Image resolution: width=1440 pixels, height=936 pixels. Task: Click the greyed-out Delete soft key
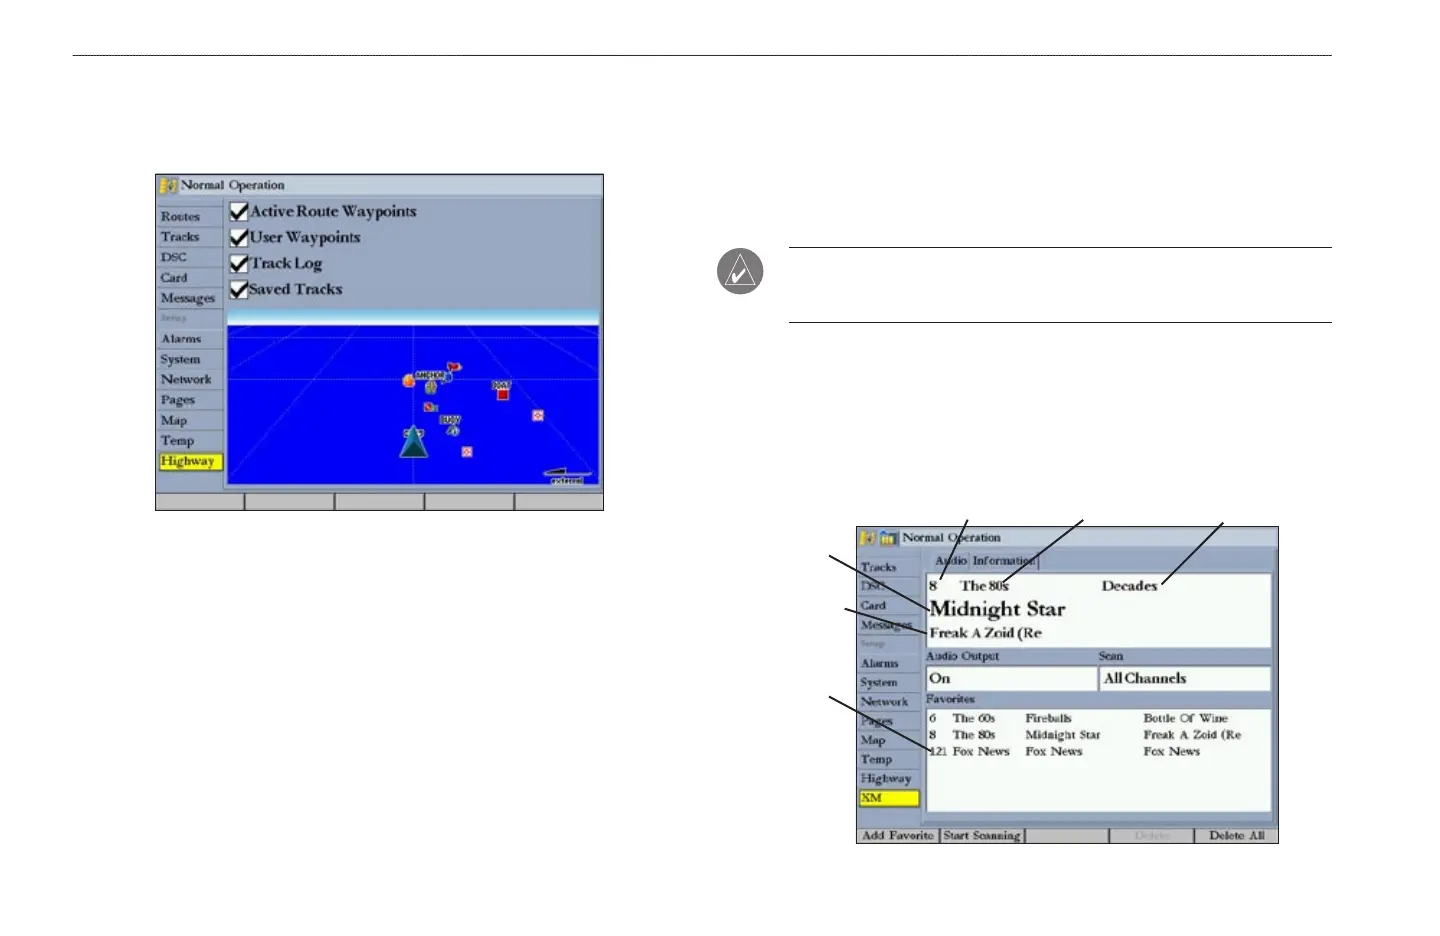point(1152,835)
